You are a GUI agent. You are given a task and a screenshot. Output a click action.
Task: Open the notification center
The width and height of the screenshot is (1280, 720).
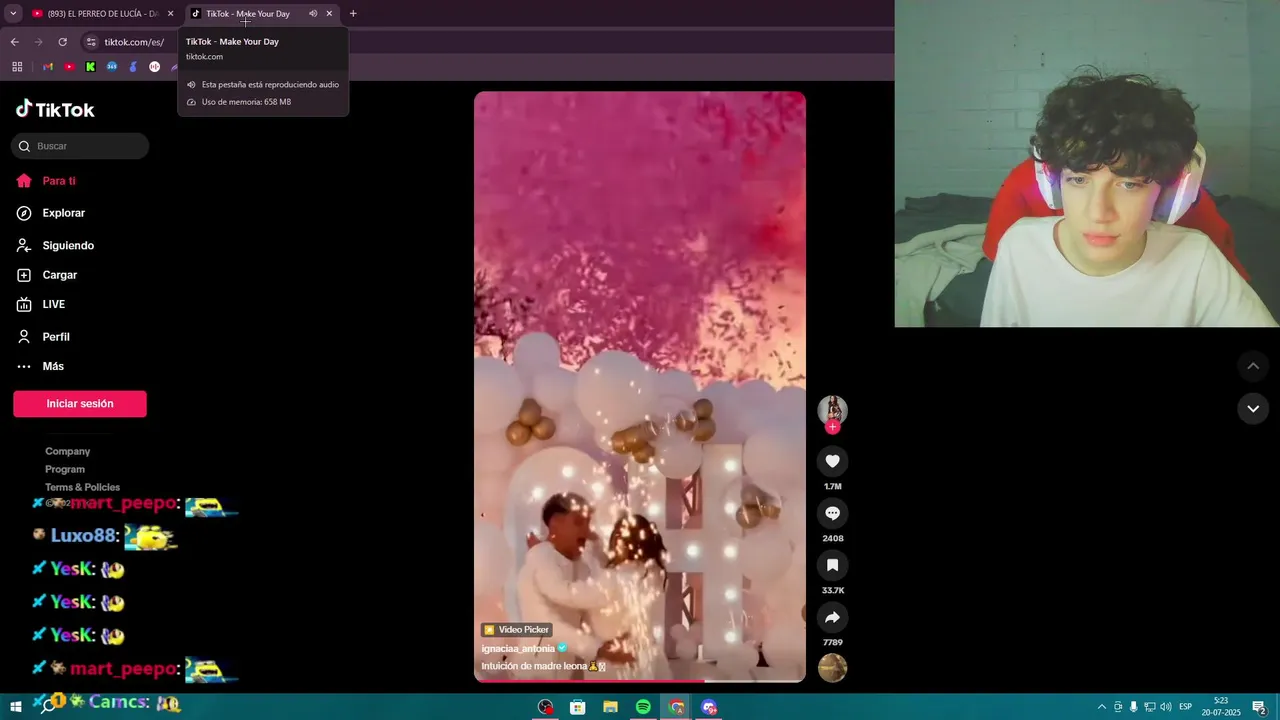(x=1259, y=707)
